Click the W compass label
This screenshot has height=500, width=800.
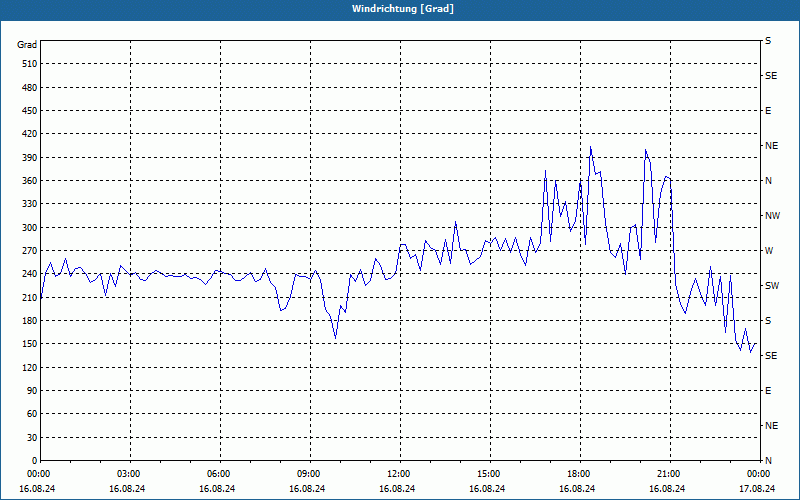(x=769, y=251)
